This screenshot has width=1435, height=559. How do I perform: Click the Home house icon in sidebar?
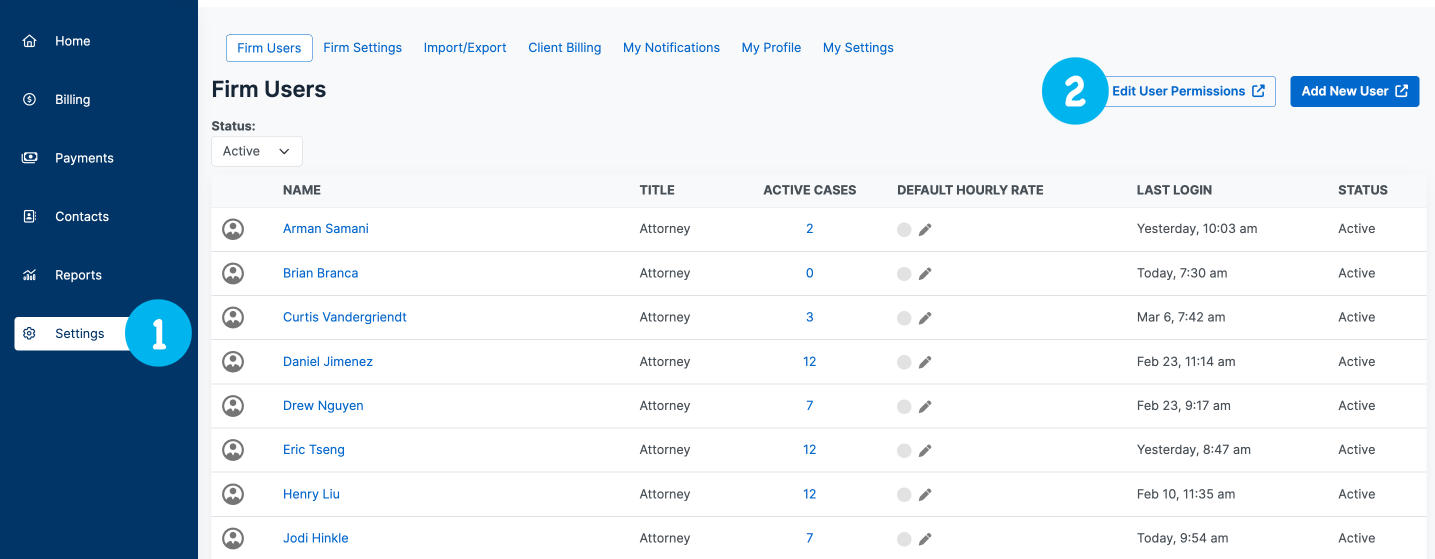tap(30, 41)
